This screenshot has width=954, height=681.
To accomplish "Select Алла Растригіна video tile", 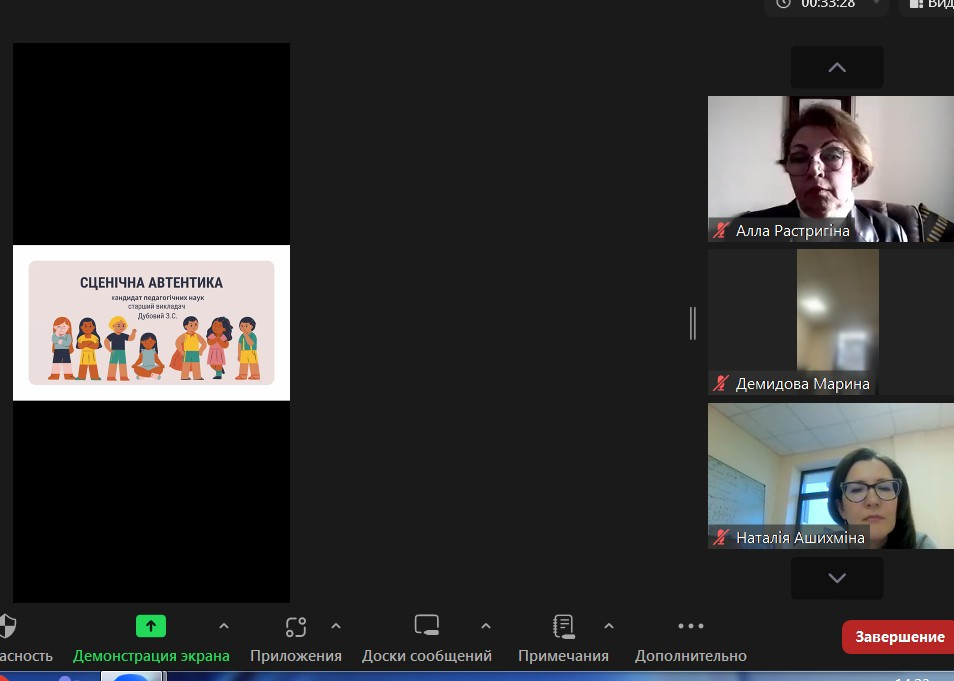I will pos(831,169).
